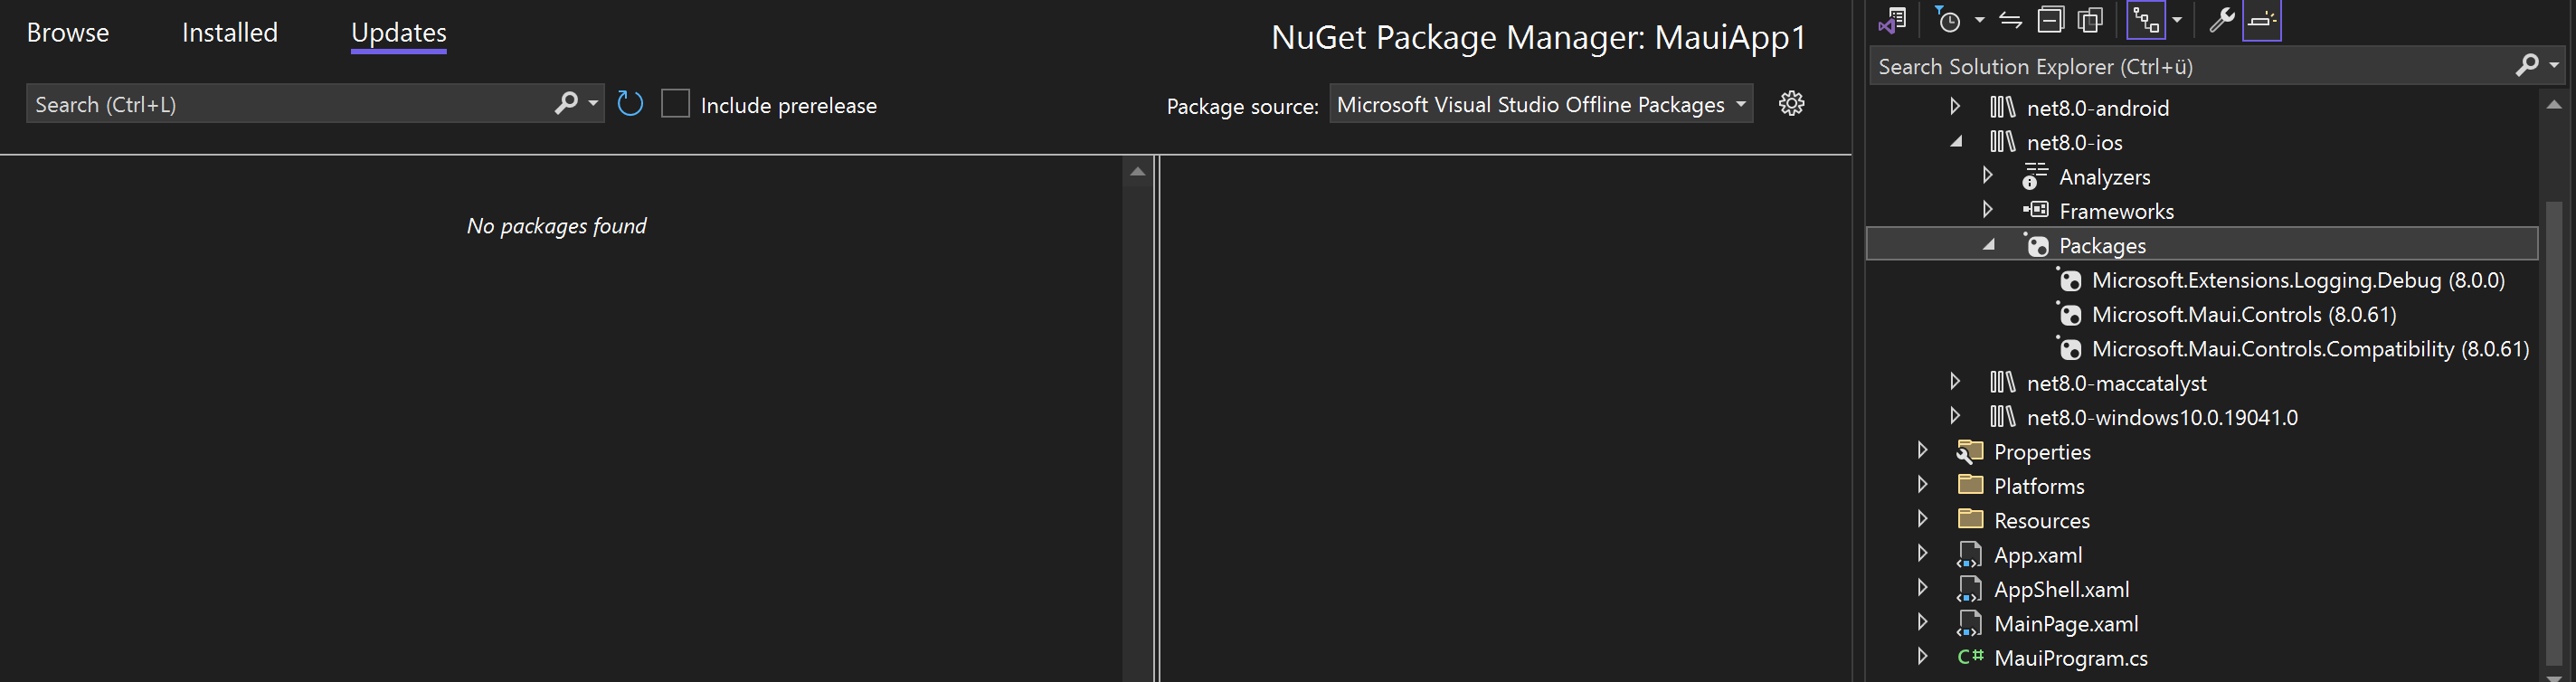Expand the Resources folder
The height and width of the screenshot is (682, 2576).
pos(1921,518)
